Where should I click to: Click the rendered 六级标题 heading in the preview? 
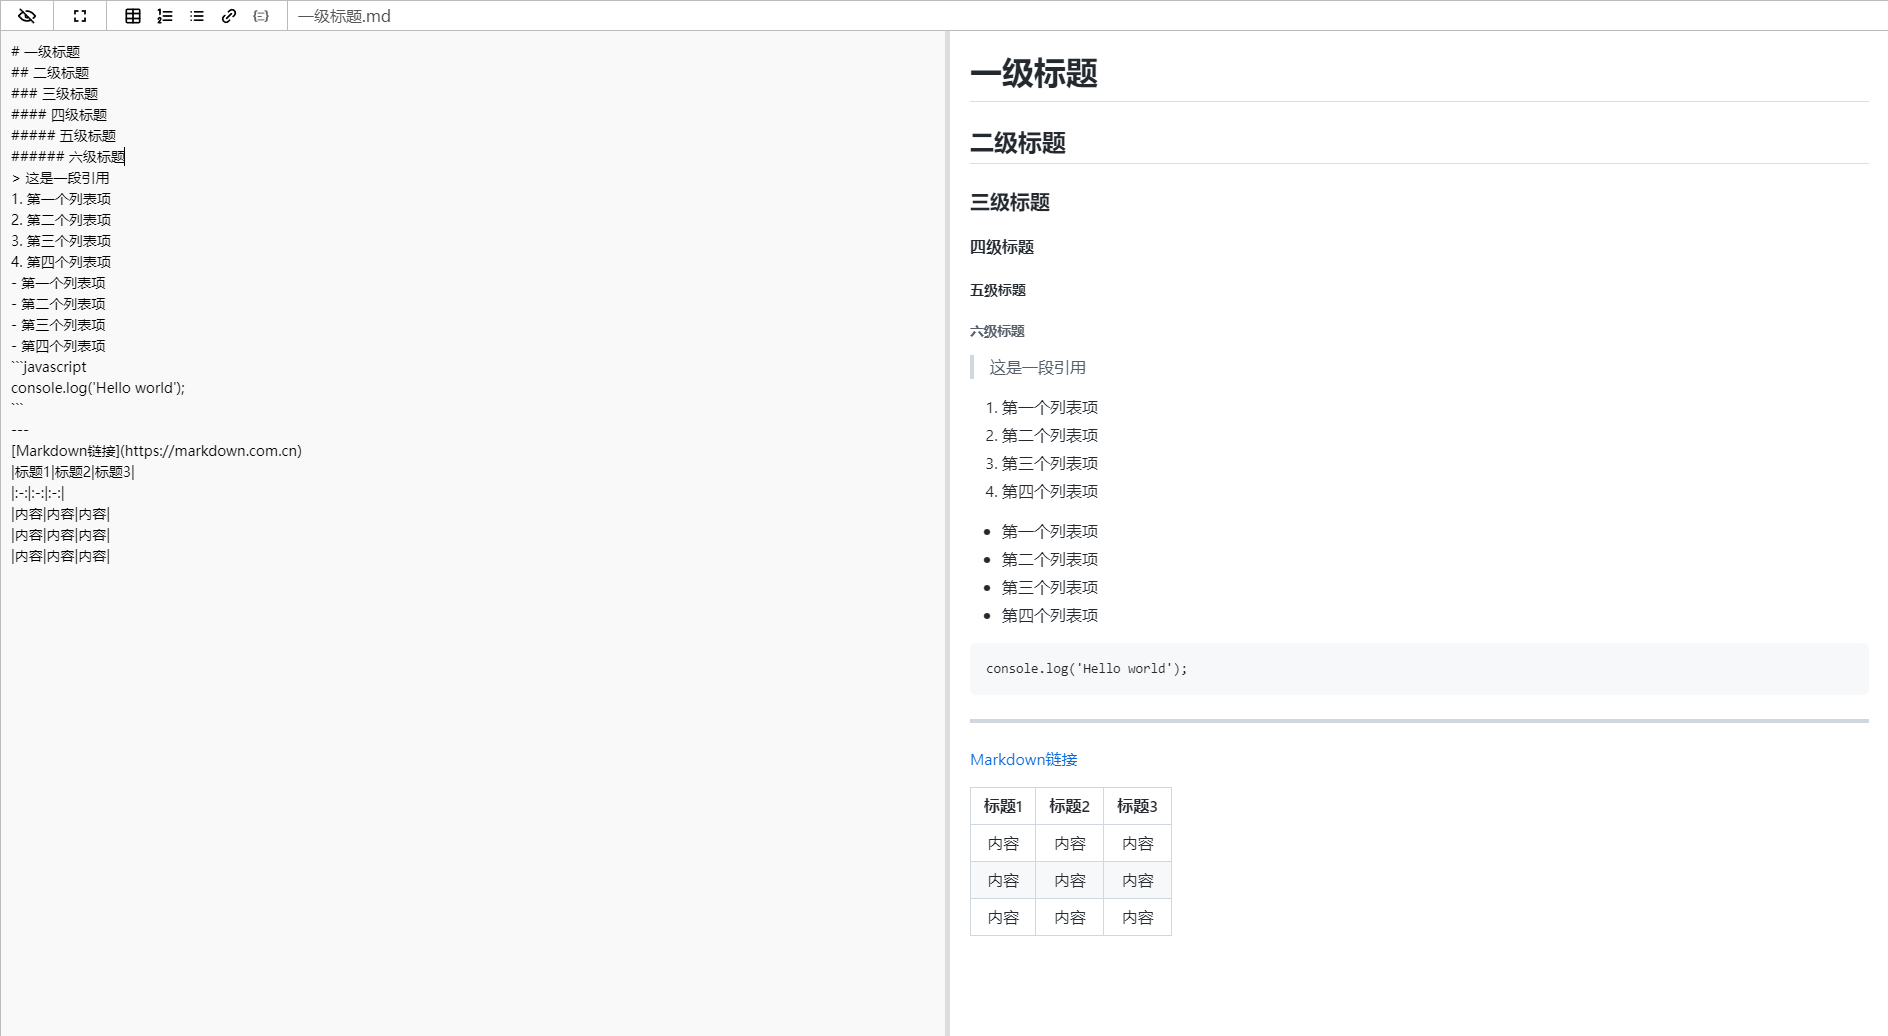pyautogui.click(x=997, y=331)
